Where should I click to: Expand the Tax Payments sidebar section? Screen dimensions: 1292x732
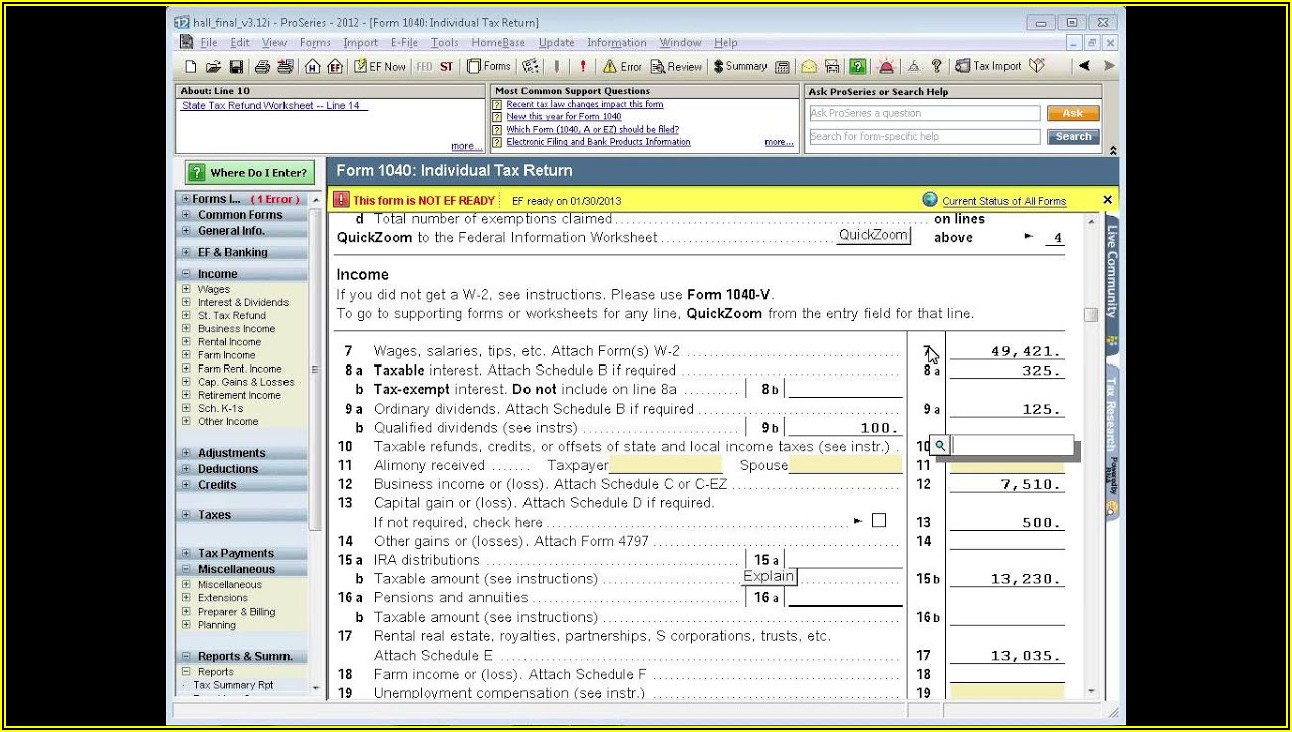click(186, 553)
